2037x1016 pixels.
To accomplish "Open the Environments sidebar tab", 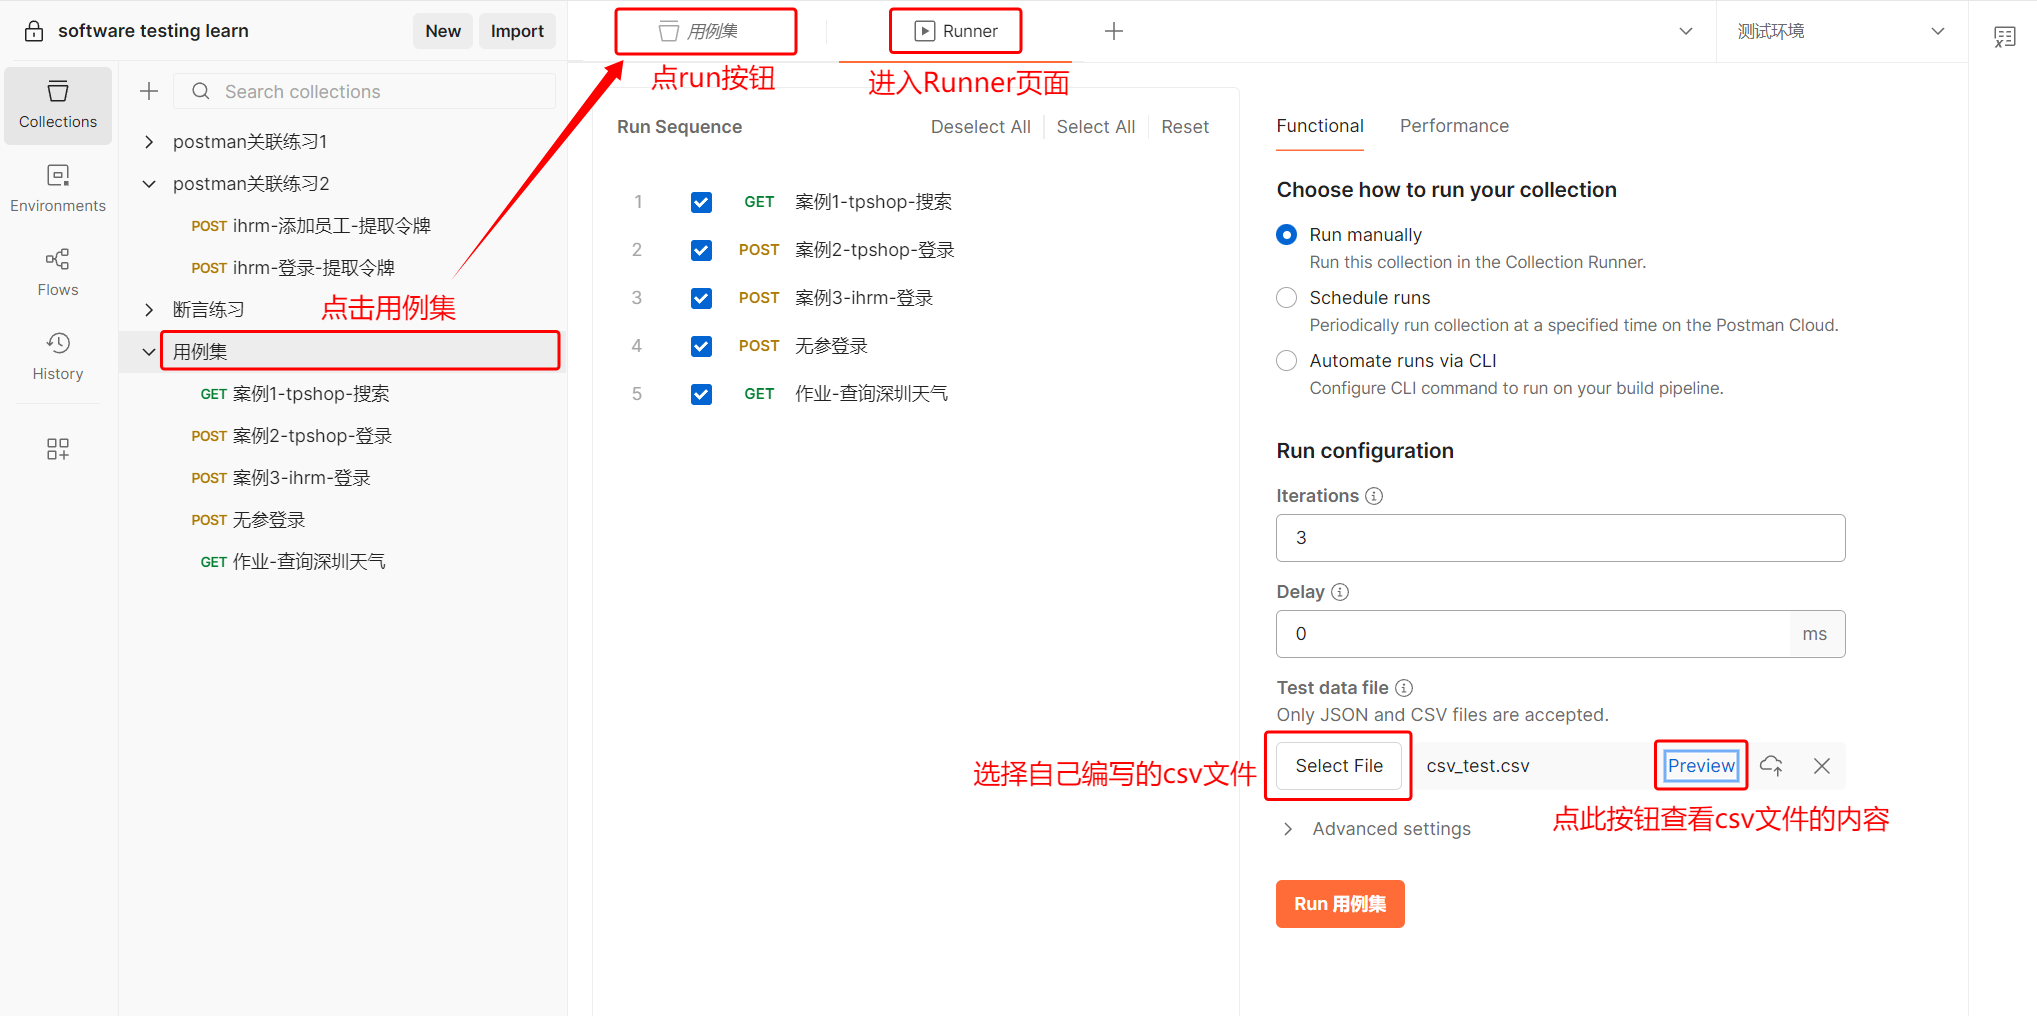I will (x=58, y=189).
